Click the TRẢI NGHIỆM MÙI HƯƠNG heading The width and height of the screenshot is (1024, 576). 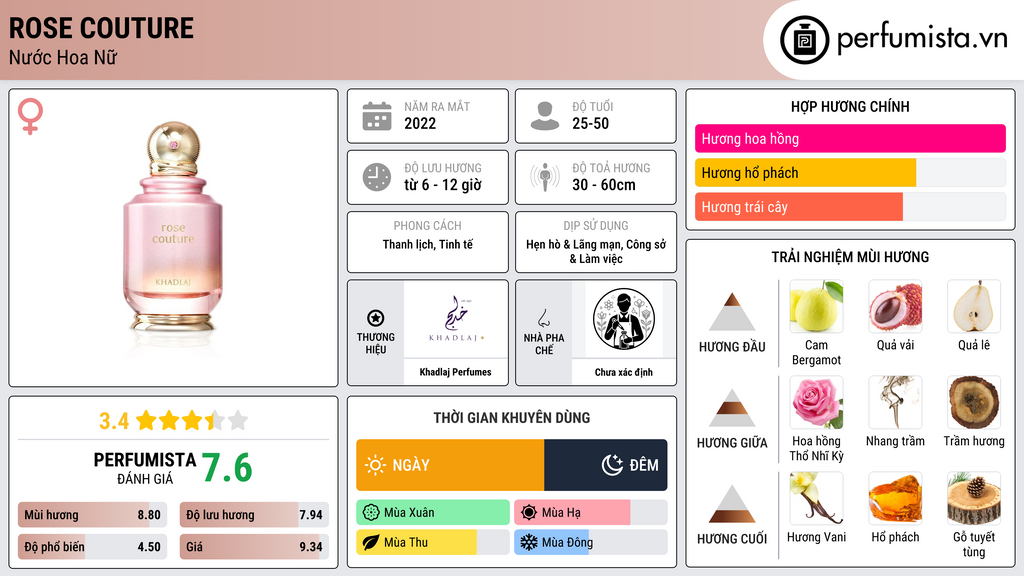coord(850,257)
